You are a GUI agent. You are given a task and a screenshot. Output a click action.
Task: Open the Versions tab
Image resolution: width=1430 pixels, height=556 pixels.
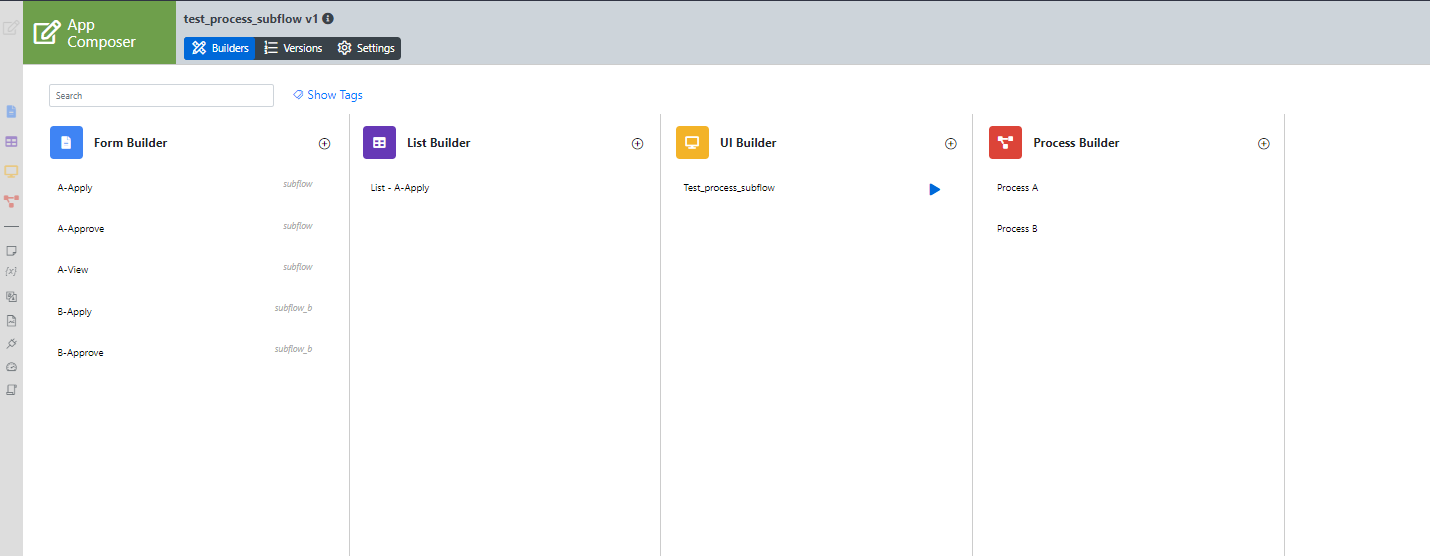[293, 48]
